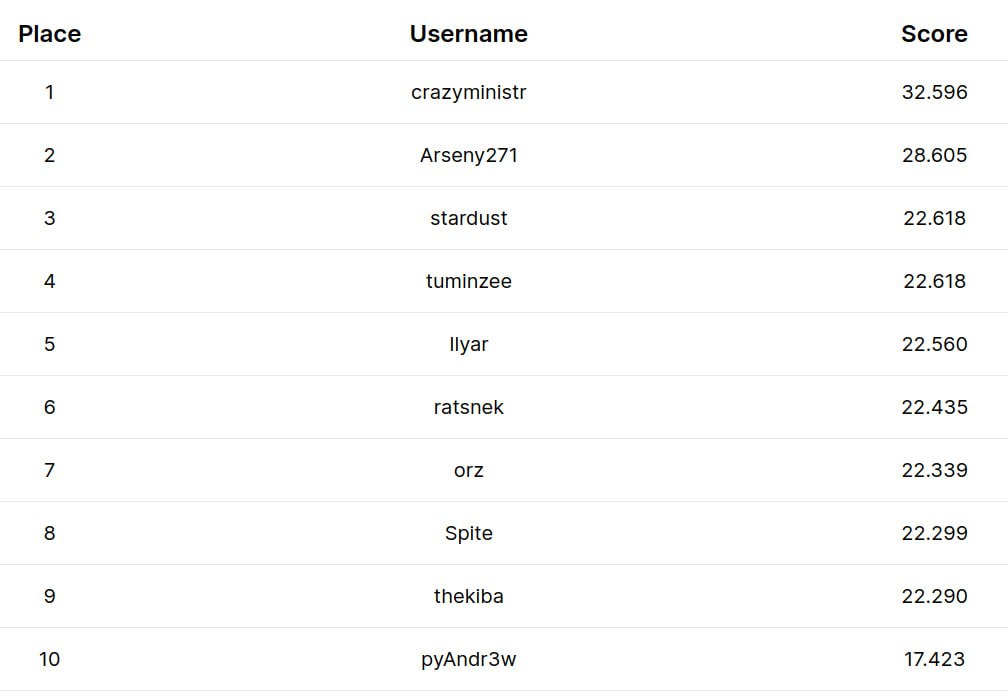Click place number 10 cell

click(49, 659)
